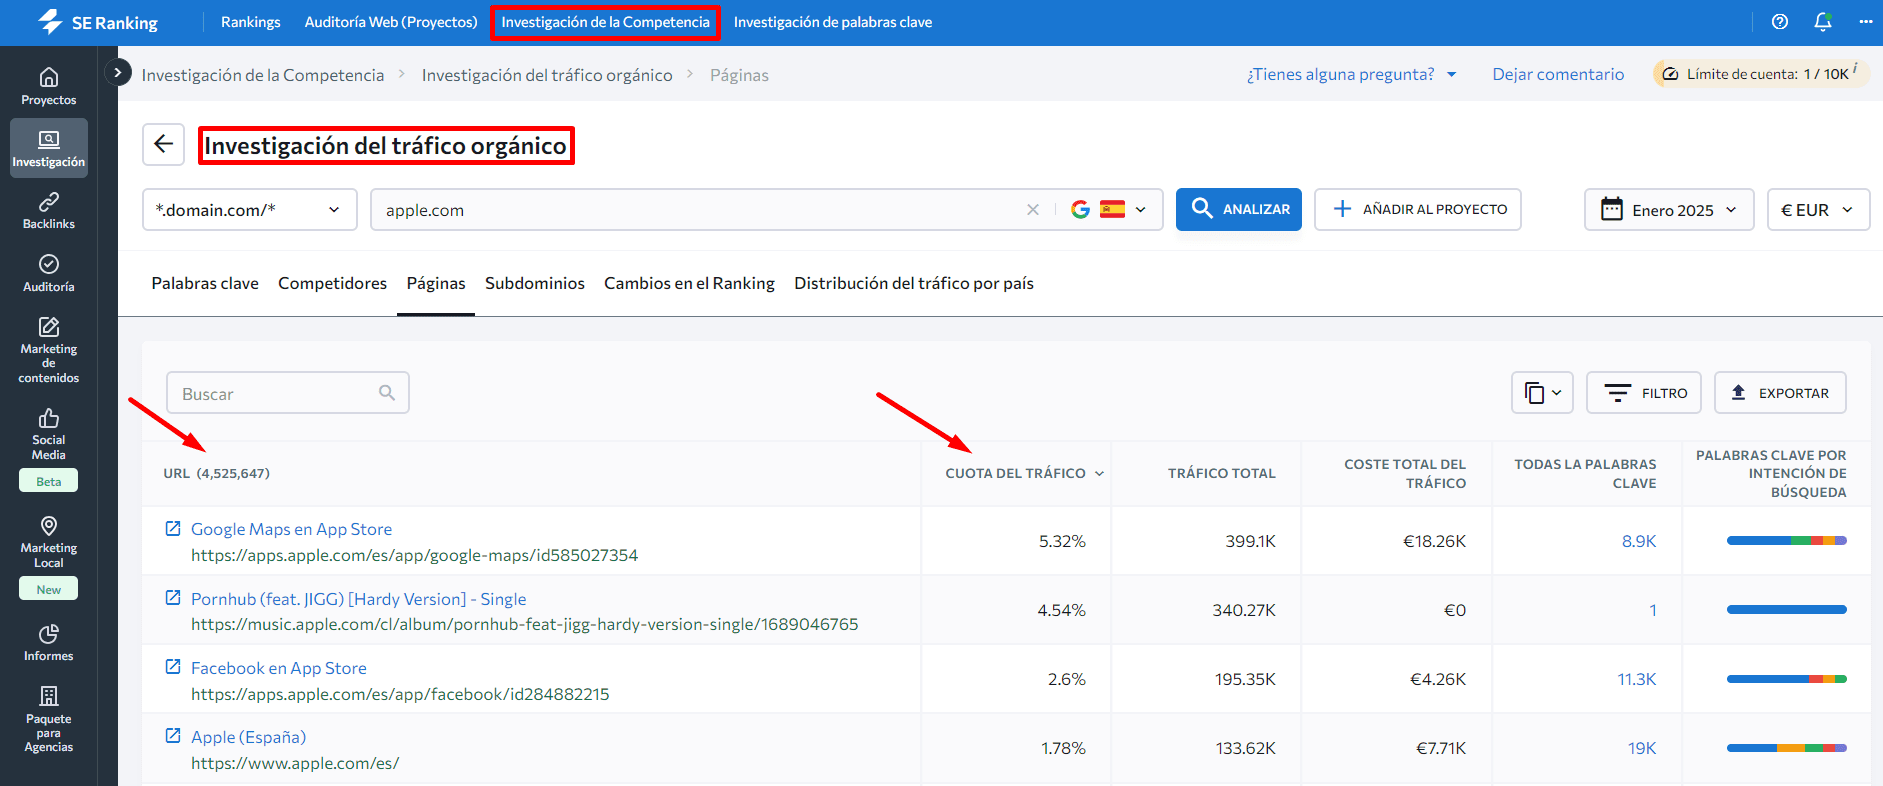Switch to Palabras clave tab
This screenshot has height=786, width=1883.
coord(205,283)
